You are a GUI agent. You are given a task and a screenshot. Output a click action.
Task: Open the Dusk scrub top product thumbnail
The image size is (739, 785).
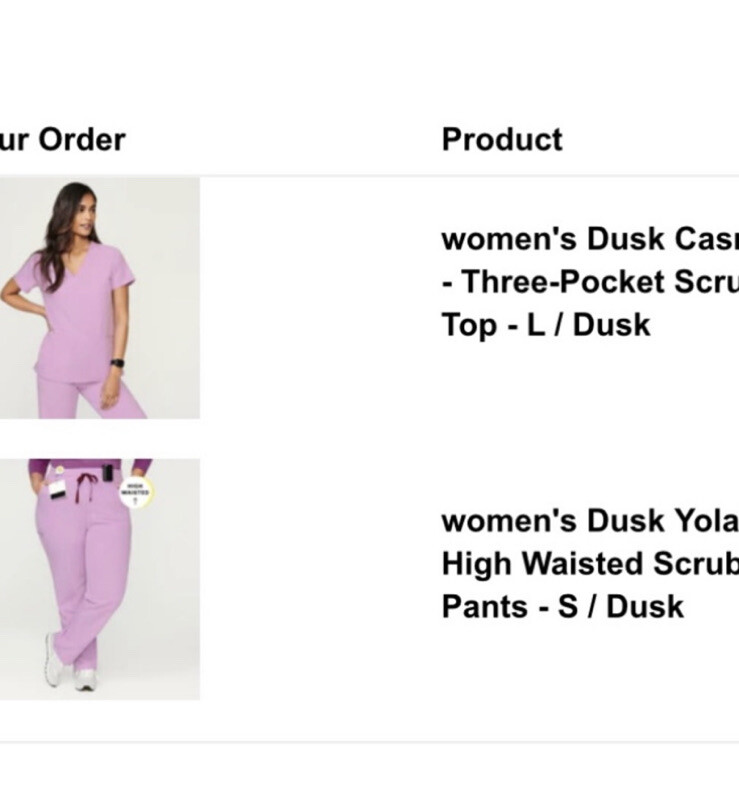(98, 298)
